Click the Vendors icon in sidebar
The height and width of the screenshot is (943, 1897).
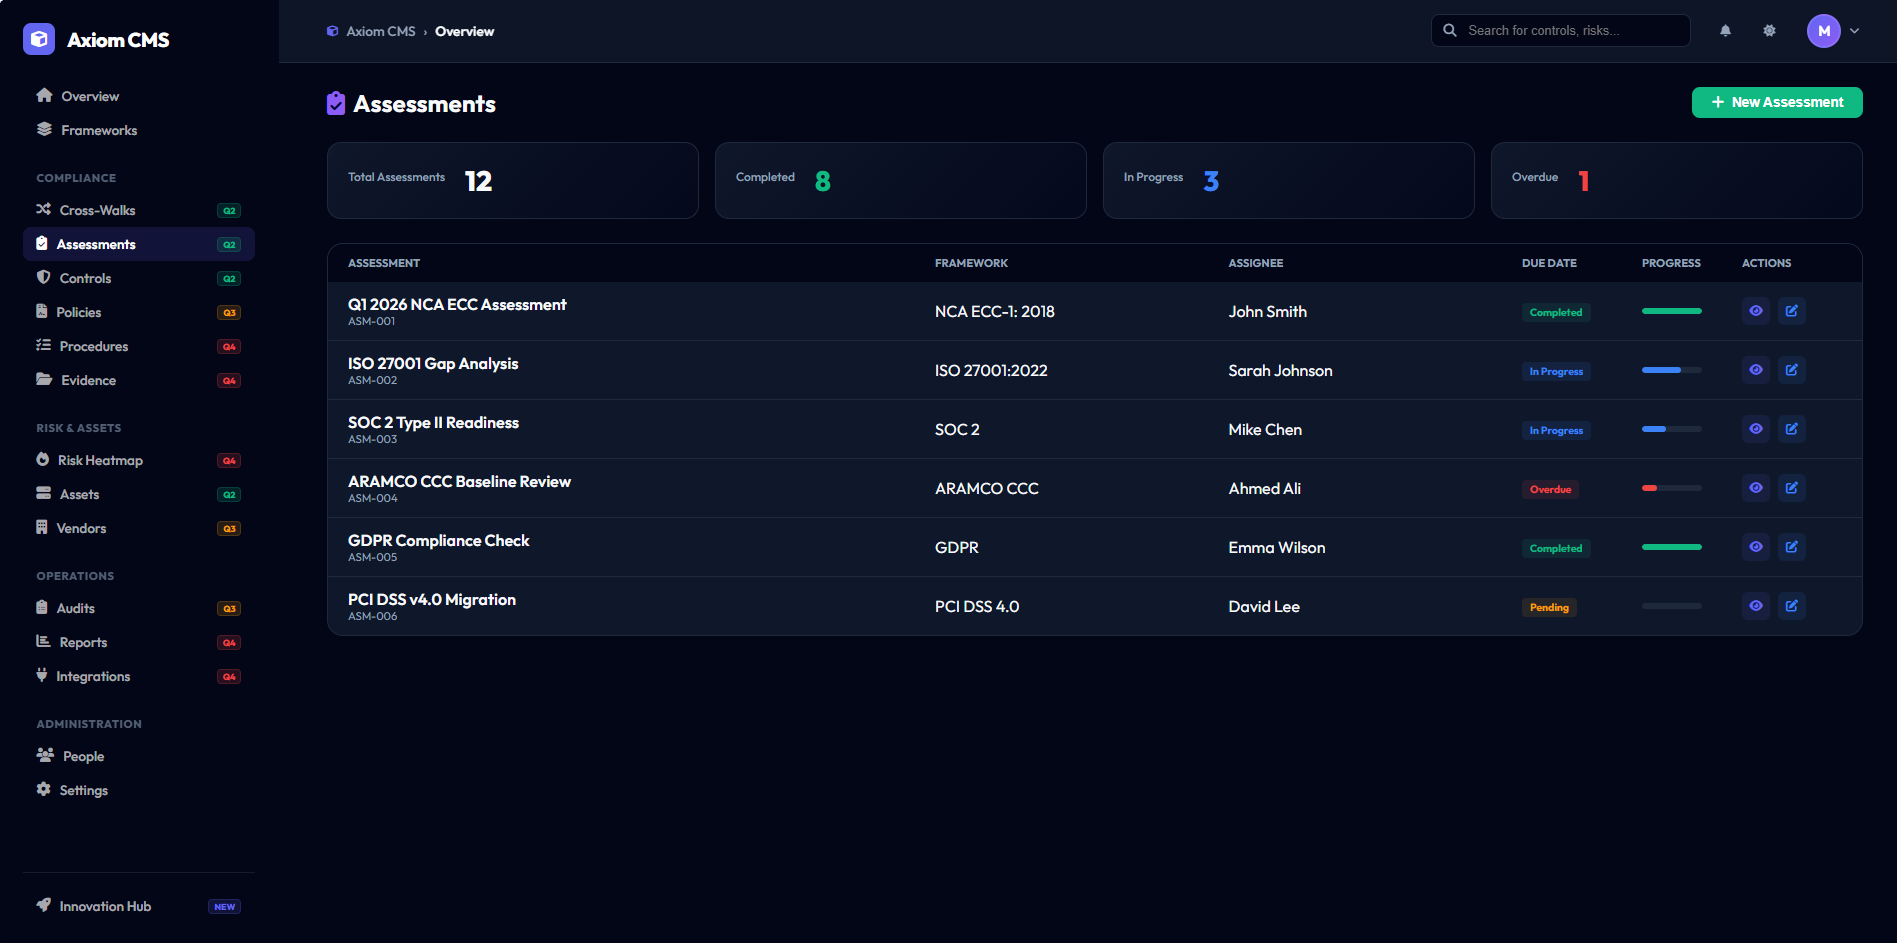[x=44, y=527]
